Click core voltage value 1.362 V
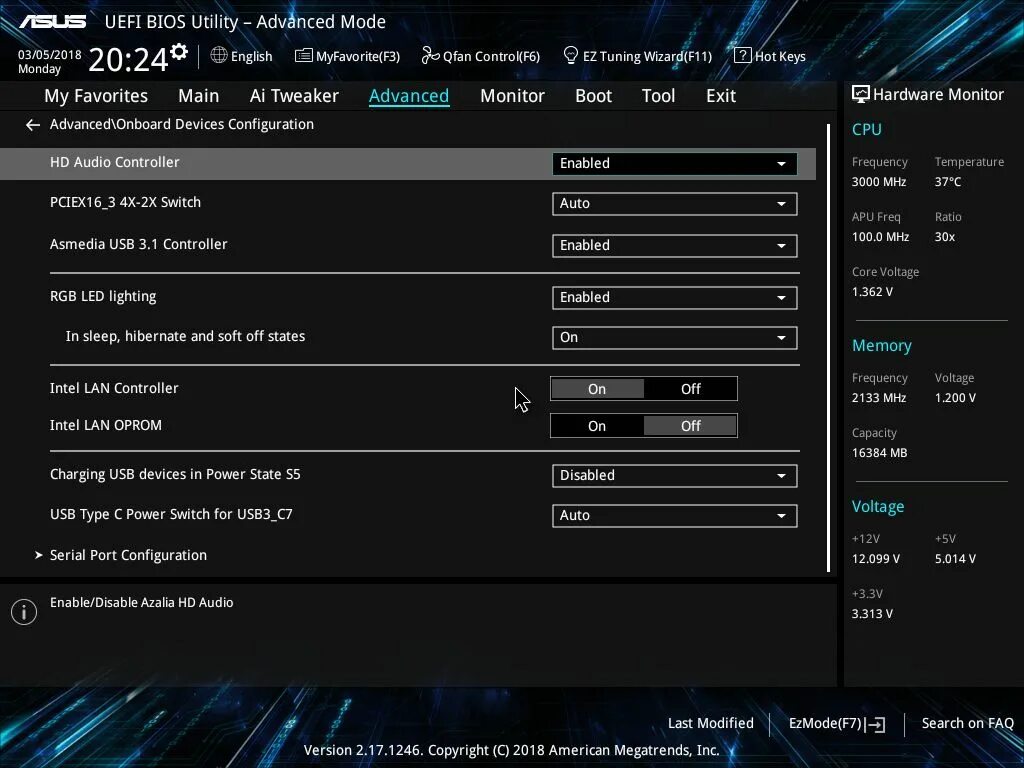The height and width of the screenshot is (768, 1024). coord(872,292)
